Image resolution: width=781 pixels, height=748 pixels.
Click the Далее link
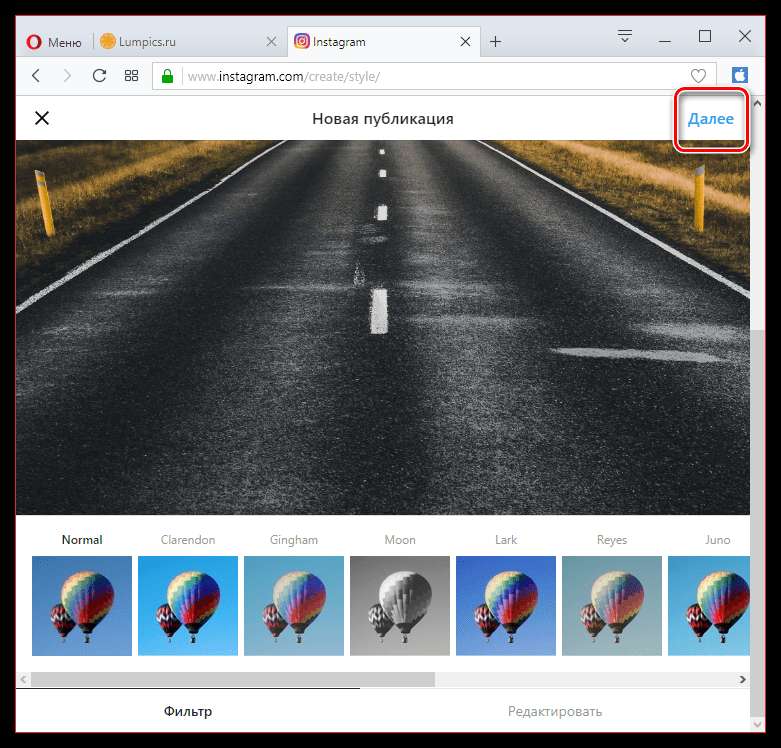pos(711,119)
